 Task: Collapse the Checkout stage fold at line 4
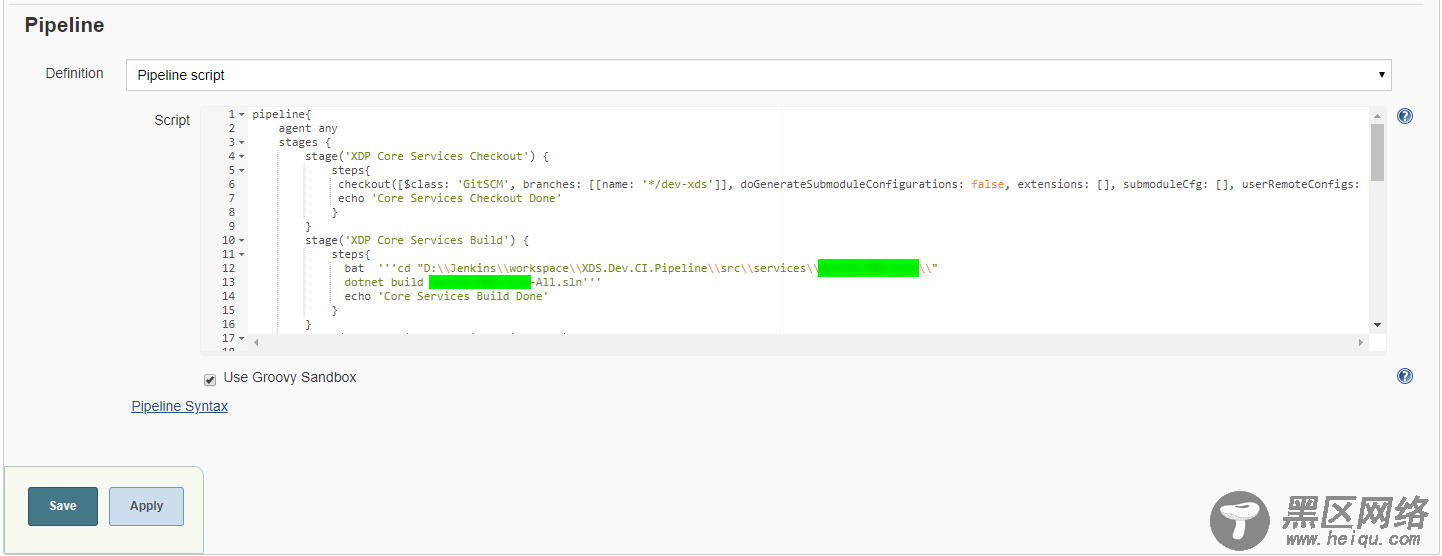(x=242, y=157)
